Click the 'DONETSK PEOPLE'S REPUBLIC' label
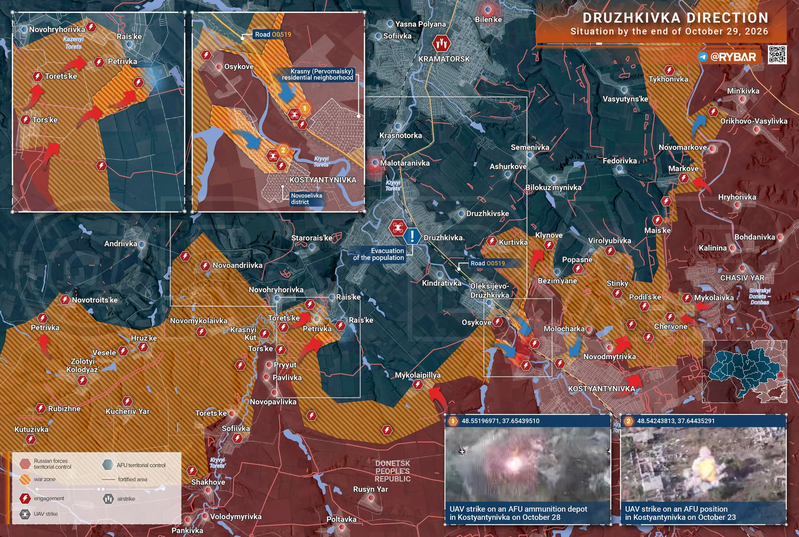This screenshot has width=799, height=537. [392, 471]
